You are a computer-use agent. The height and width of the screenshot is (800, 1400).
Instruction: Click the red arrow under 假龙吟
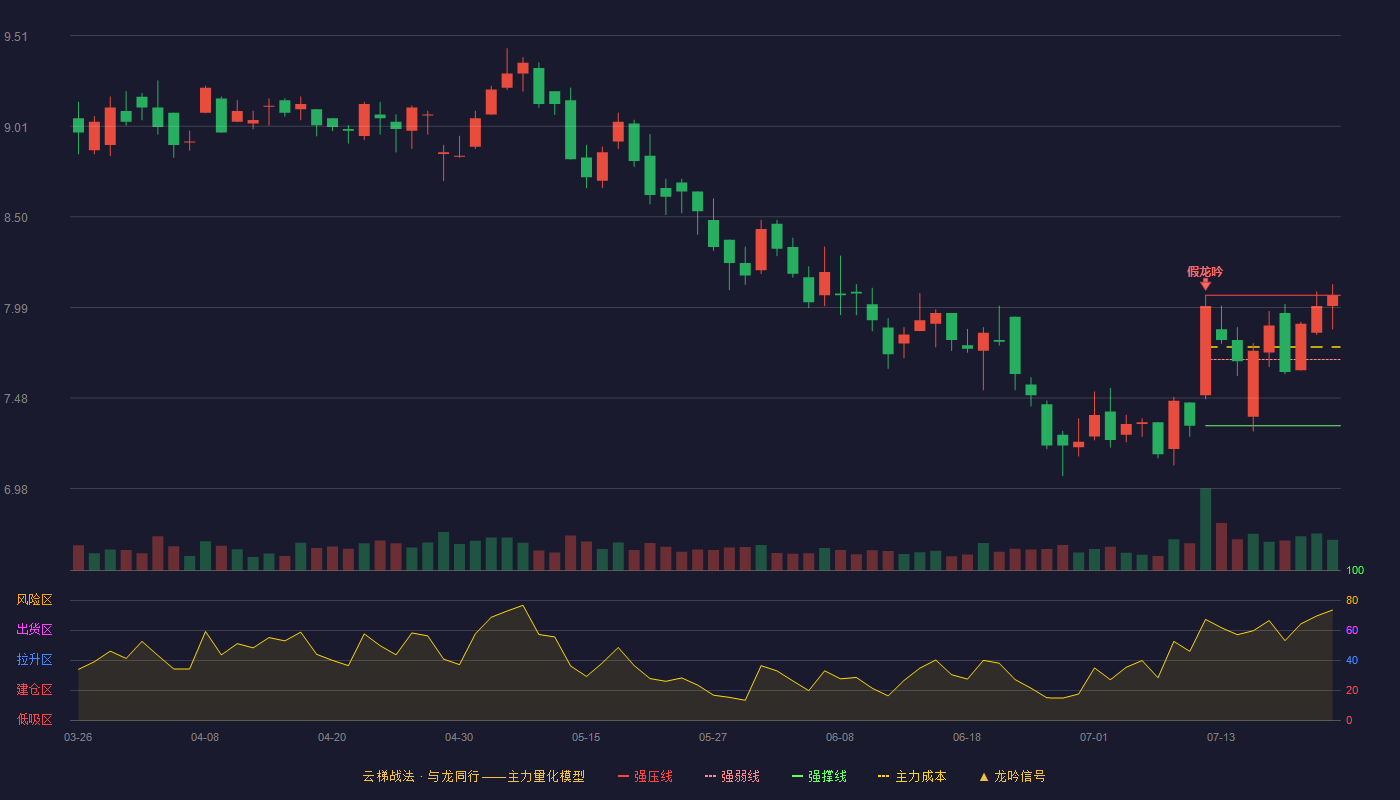click(1205, 285)
